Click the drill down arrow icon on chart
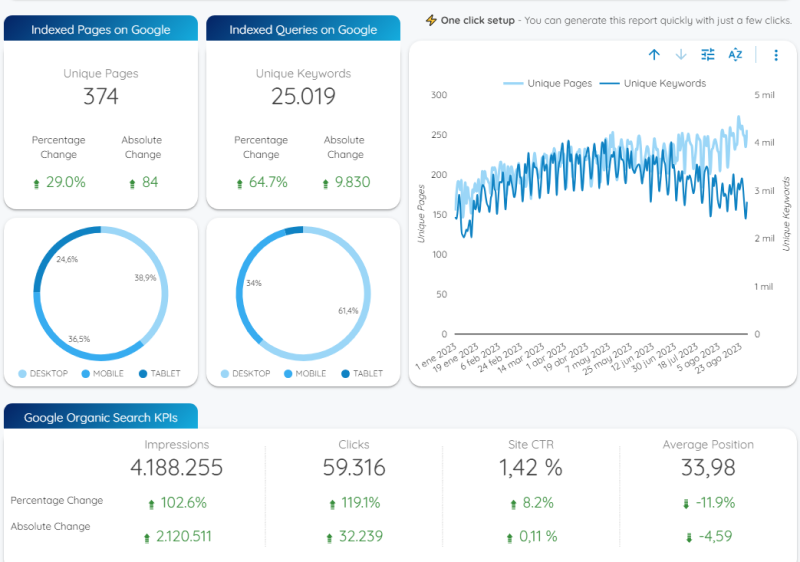The height and width of the screenshot is (562, 800). pyautogui.click(x=681, y=55)
